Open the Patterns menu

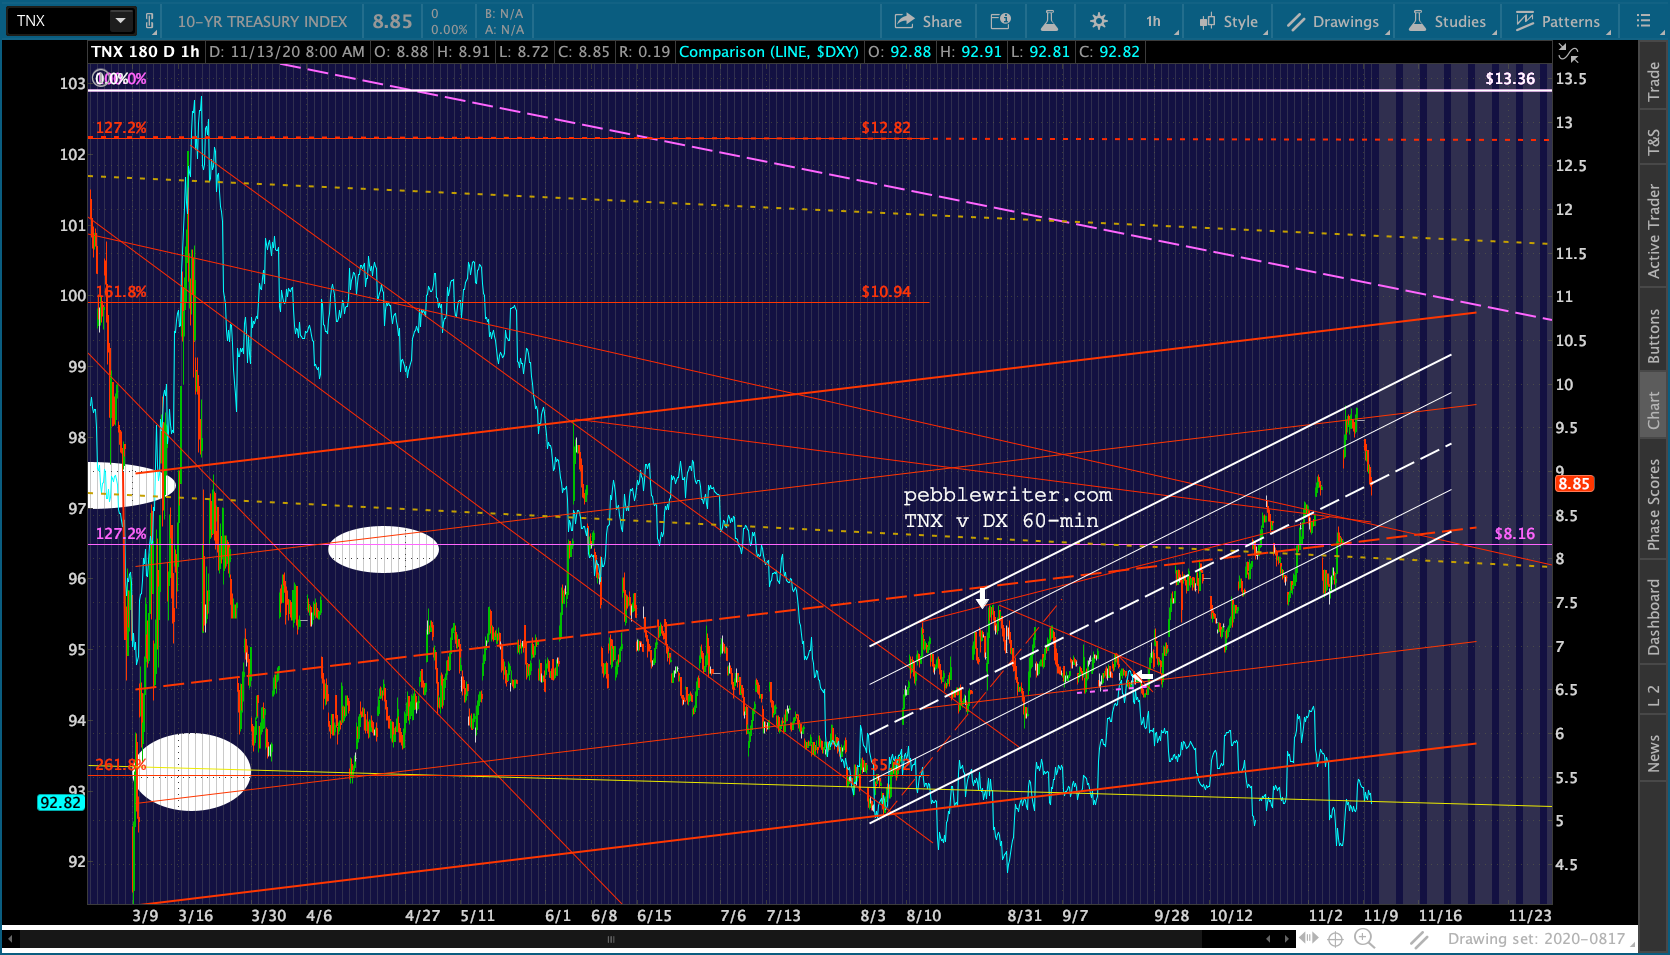pyautogui.click(x=1558, y=21)
